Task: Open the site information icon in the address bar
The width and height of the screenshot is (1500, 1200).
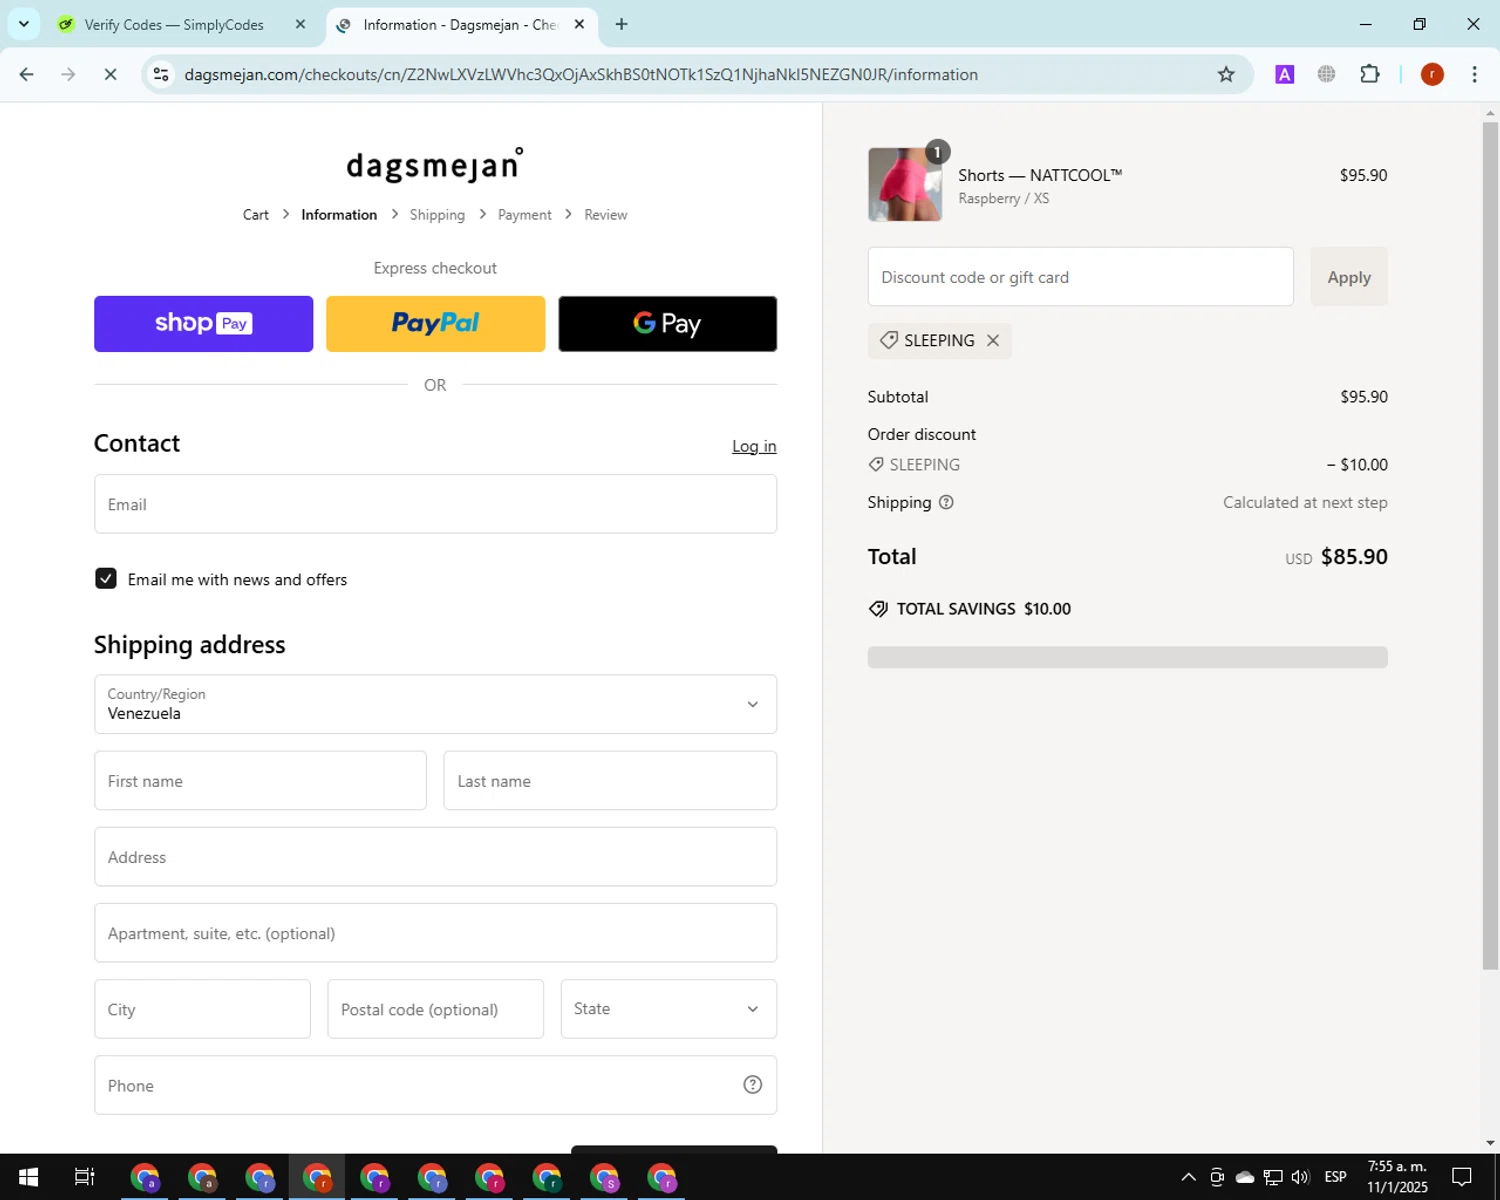Action: point(161,74)
